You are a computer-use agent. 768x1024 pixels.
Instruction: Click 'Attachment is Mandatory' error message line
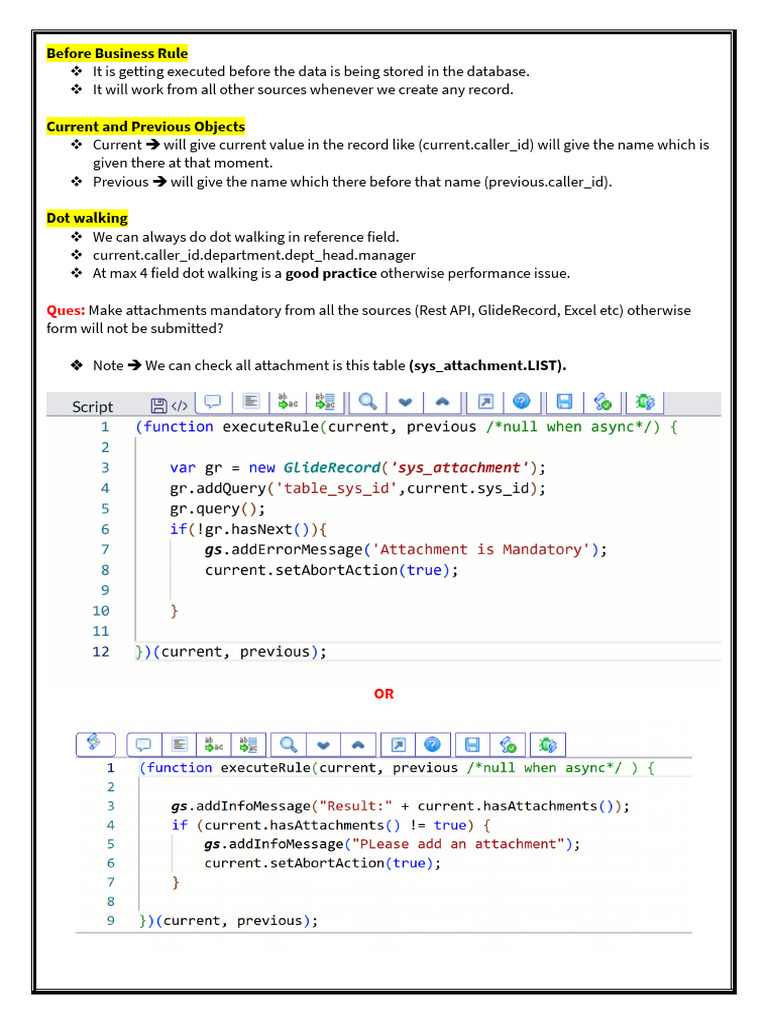pyautogui.click(x=406, y=550)
